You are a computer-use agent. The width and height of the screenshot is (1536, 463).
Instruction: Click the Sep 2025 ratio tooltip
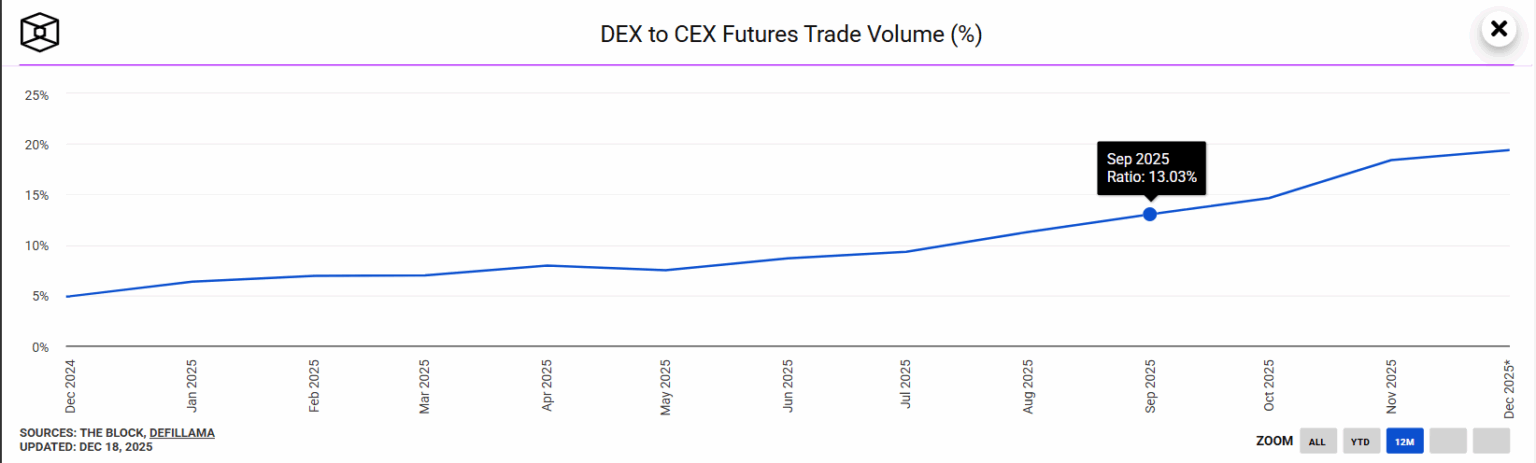1150,168
